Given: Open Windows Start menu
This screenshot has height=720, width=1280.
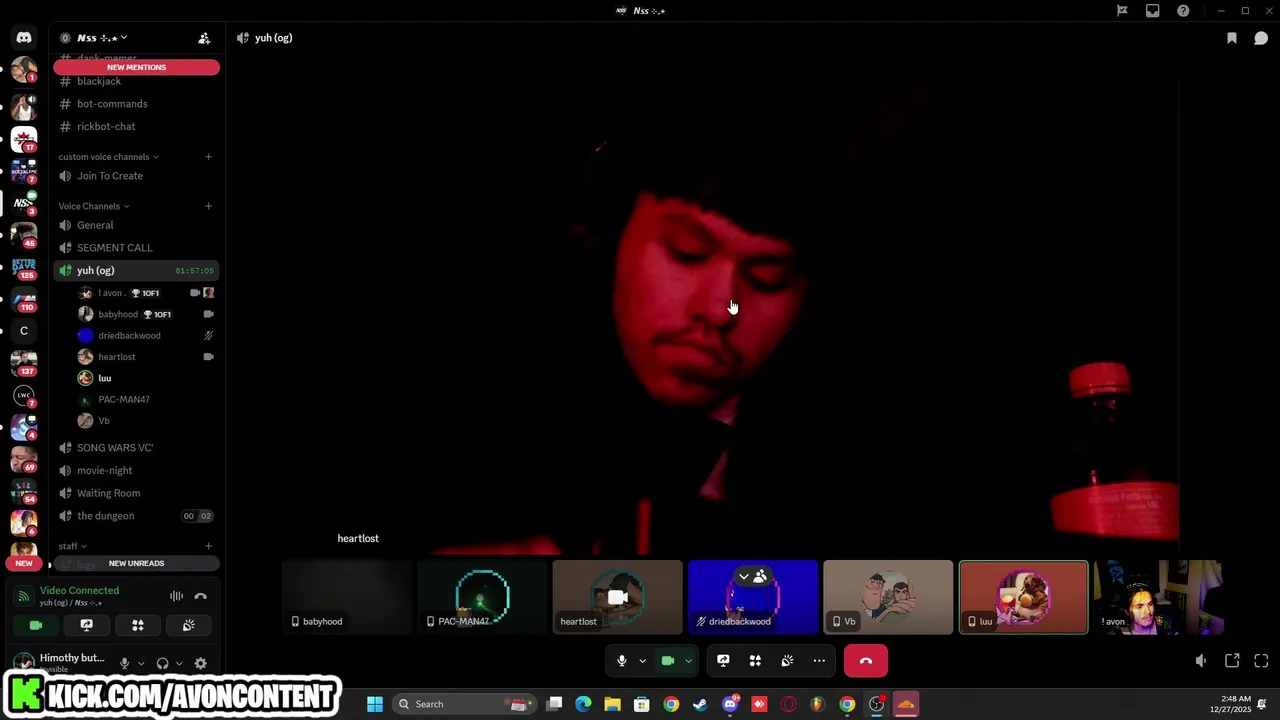Looking at the screenshot, I should pyautogui.click(x=375, y=704).
